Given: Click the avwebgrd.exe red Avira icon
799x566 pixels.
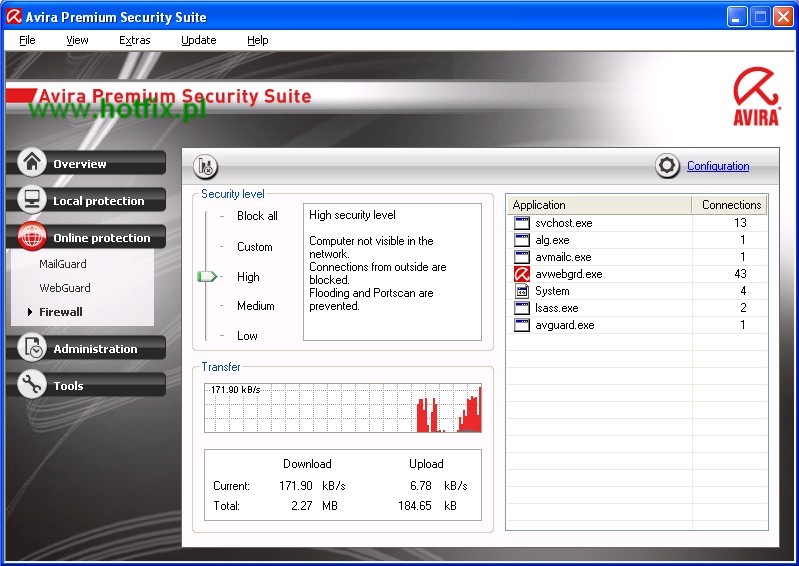Looking at the screenshot, I should pos(521,274).
